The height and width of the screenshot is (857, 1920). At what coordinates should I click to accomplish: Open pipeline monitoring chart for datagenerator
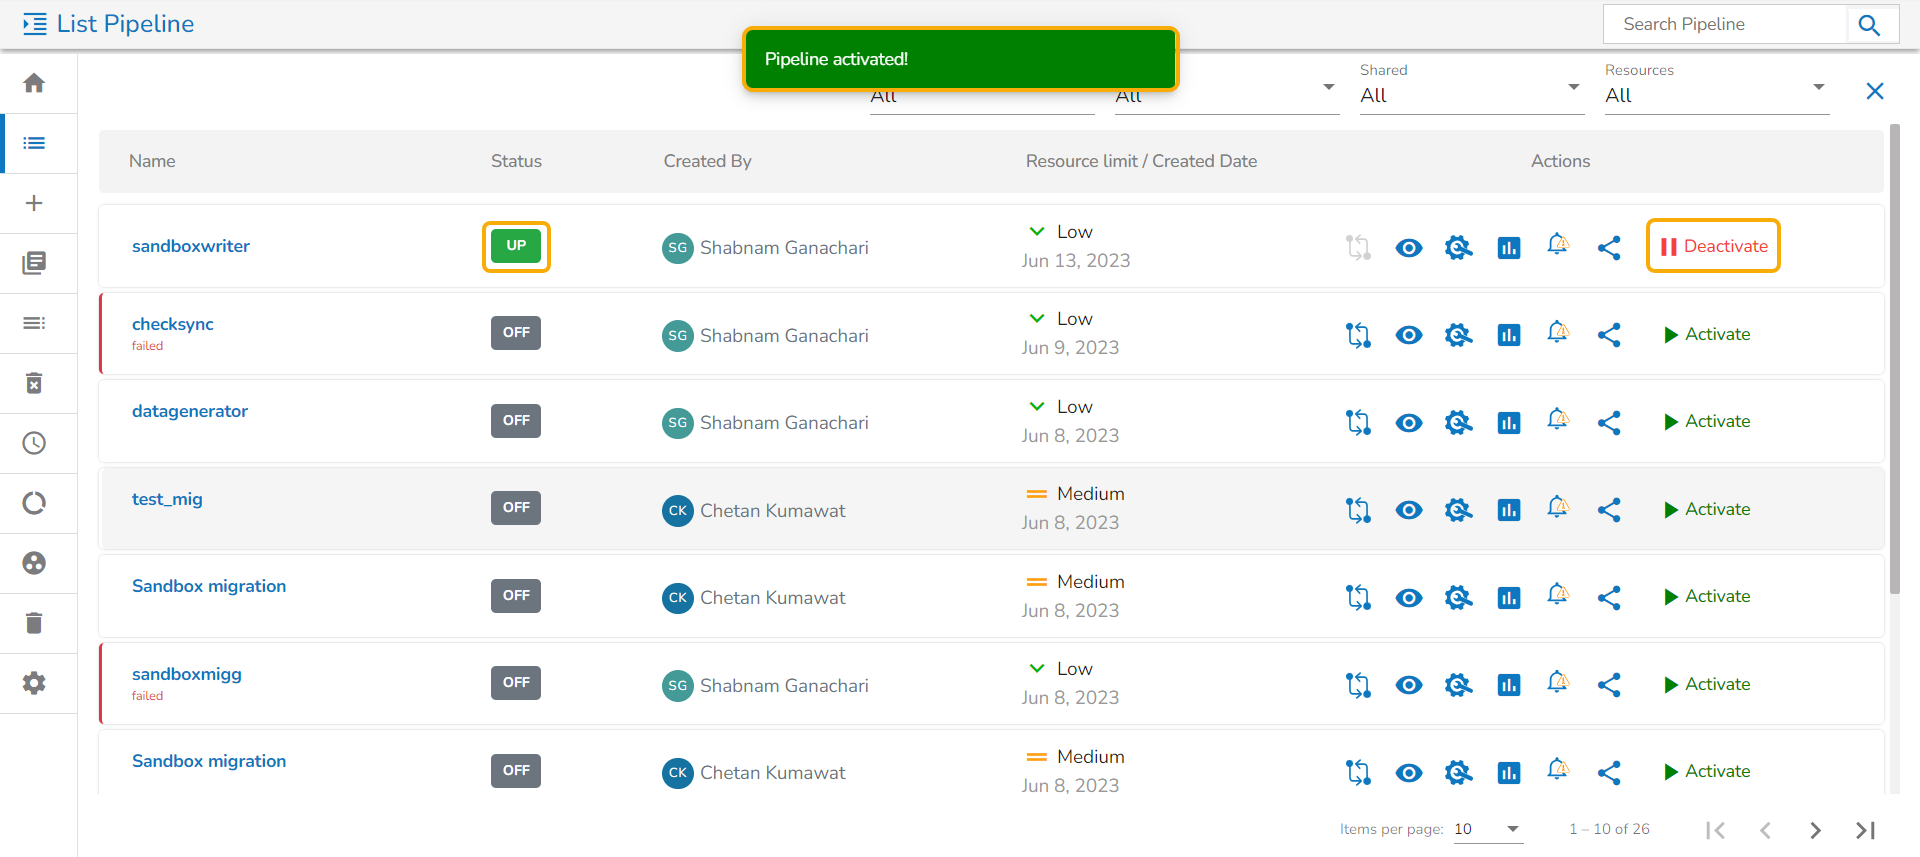pyautogui.click(x=1508, y=423)
